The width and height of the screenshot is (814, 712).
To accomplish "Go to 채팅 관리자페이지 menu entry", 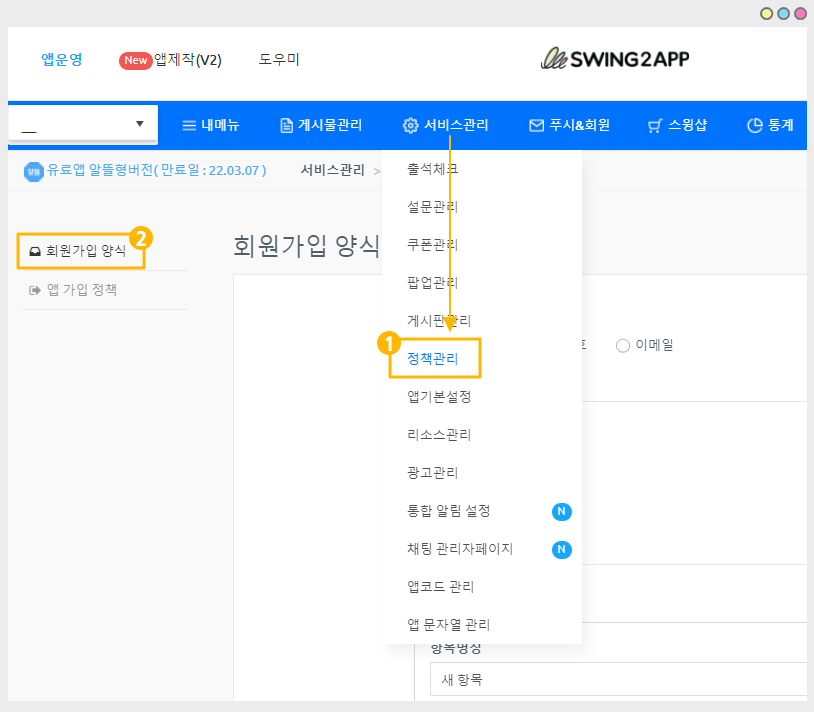I will click(x=460, y=549).
